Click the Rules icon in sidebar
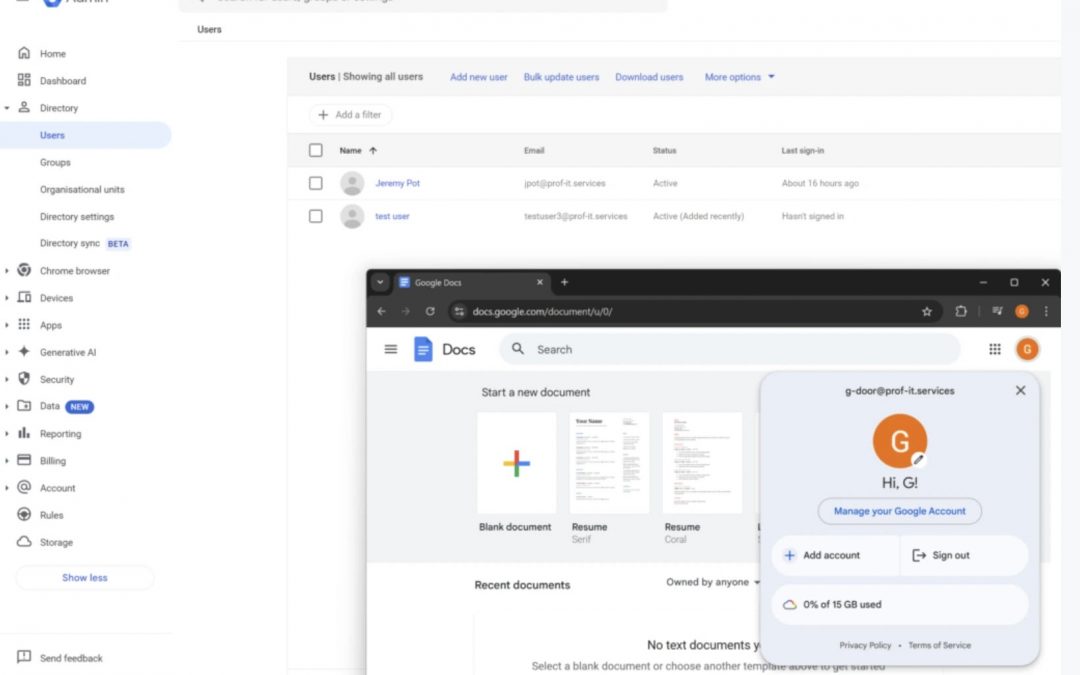Viewport: 1080px width, 675px height. click(24, 515)
